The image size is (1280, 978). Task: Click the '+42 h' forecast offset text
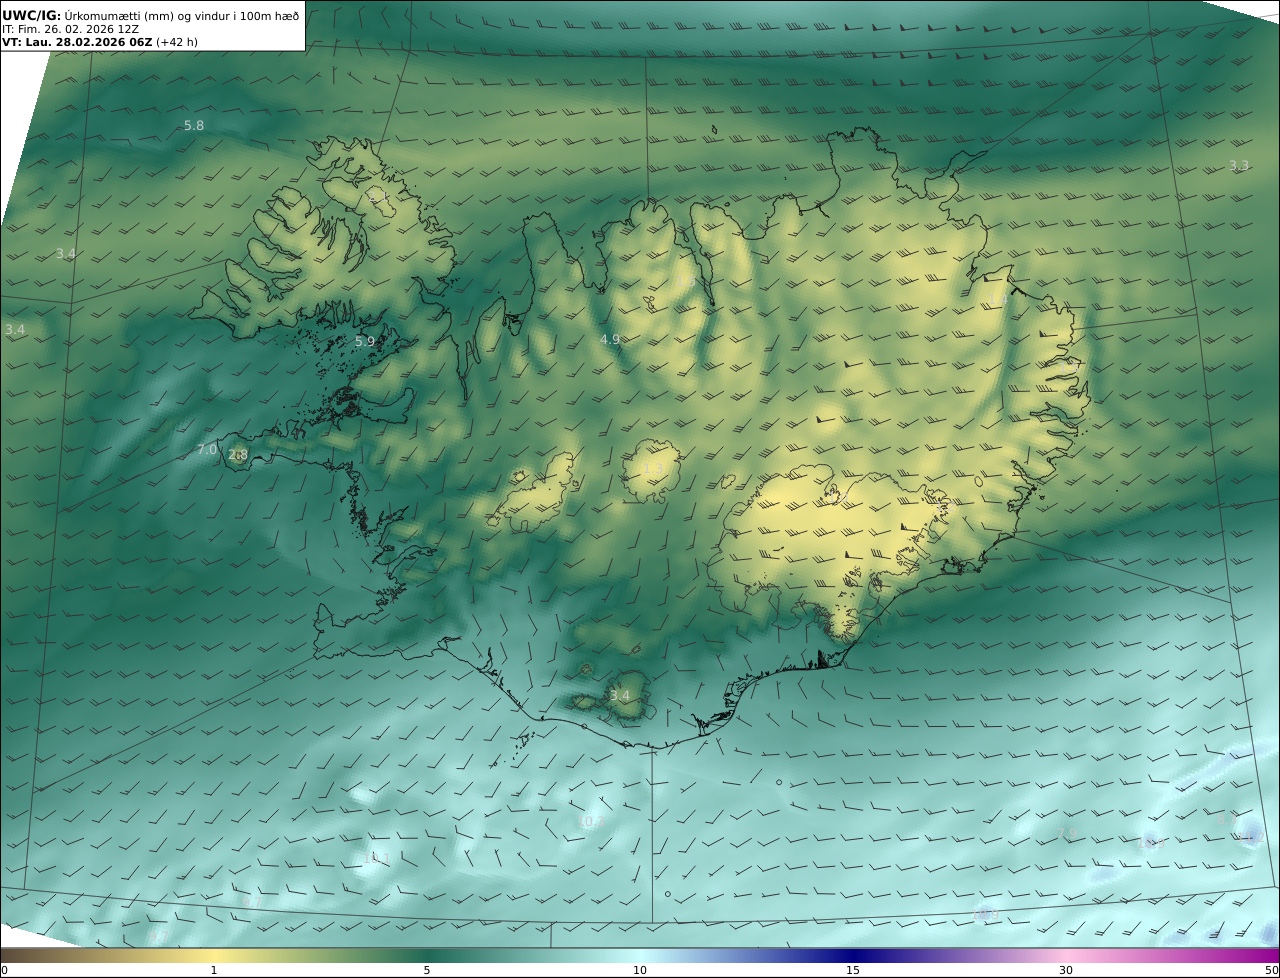click(176, 43)
